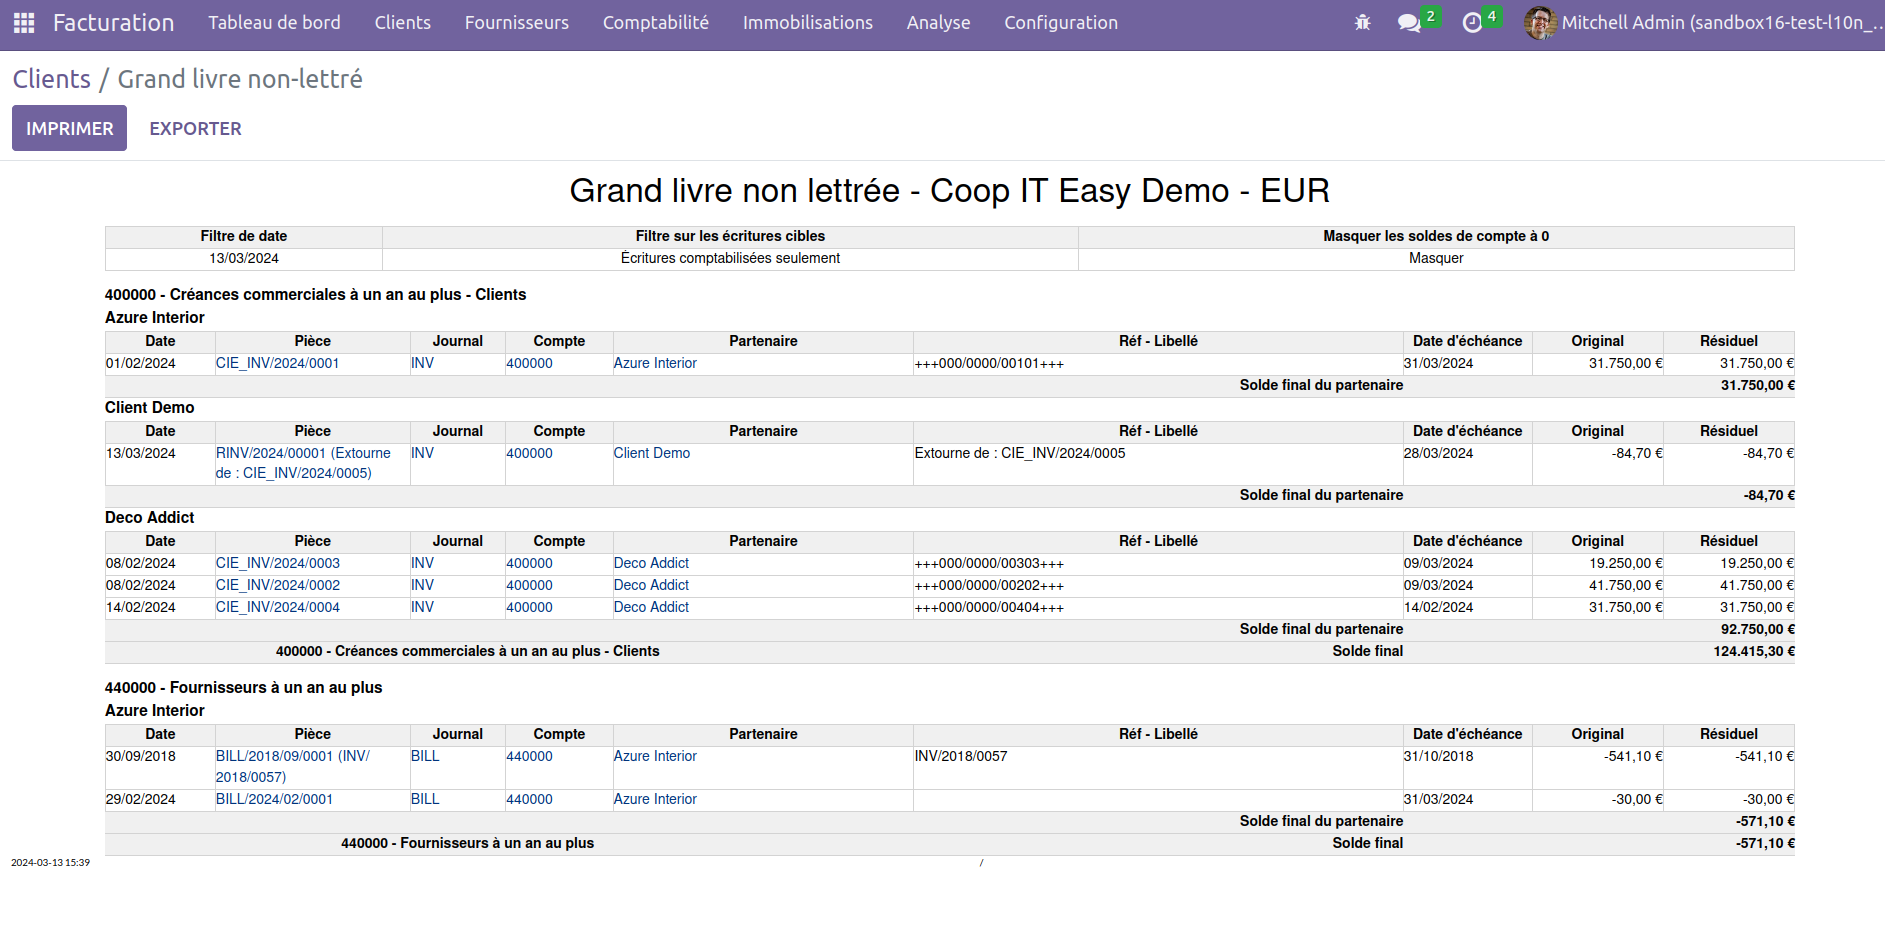Click 440000 - Fournisseurs section heading
1885x934 pixels.
point(244,687)
